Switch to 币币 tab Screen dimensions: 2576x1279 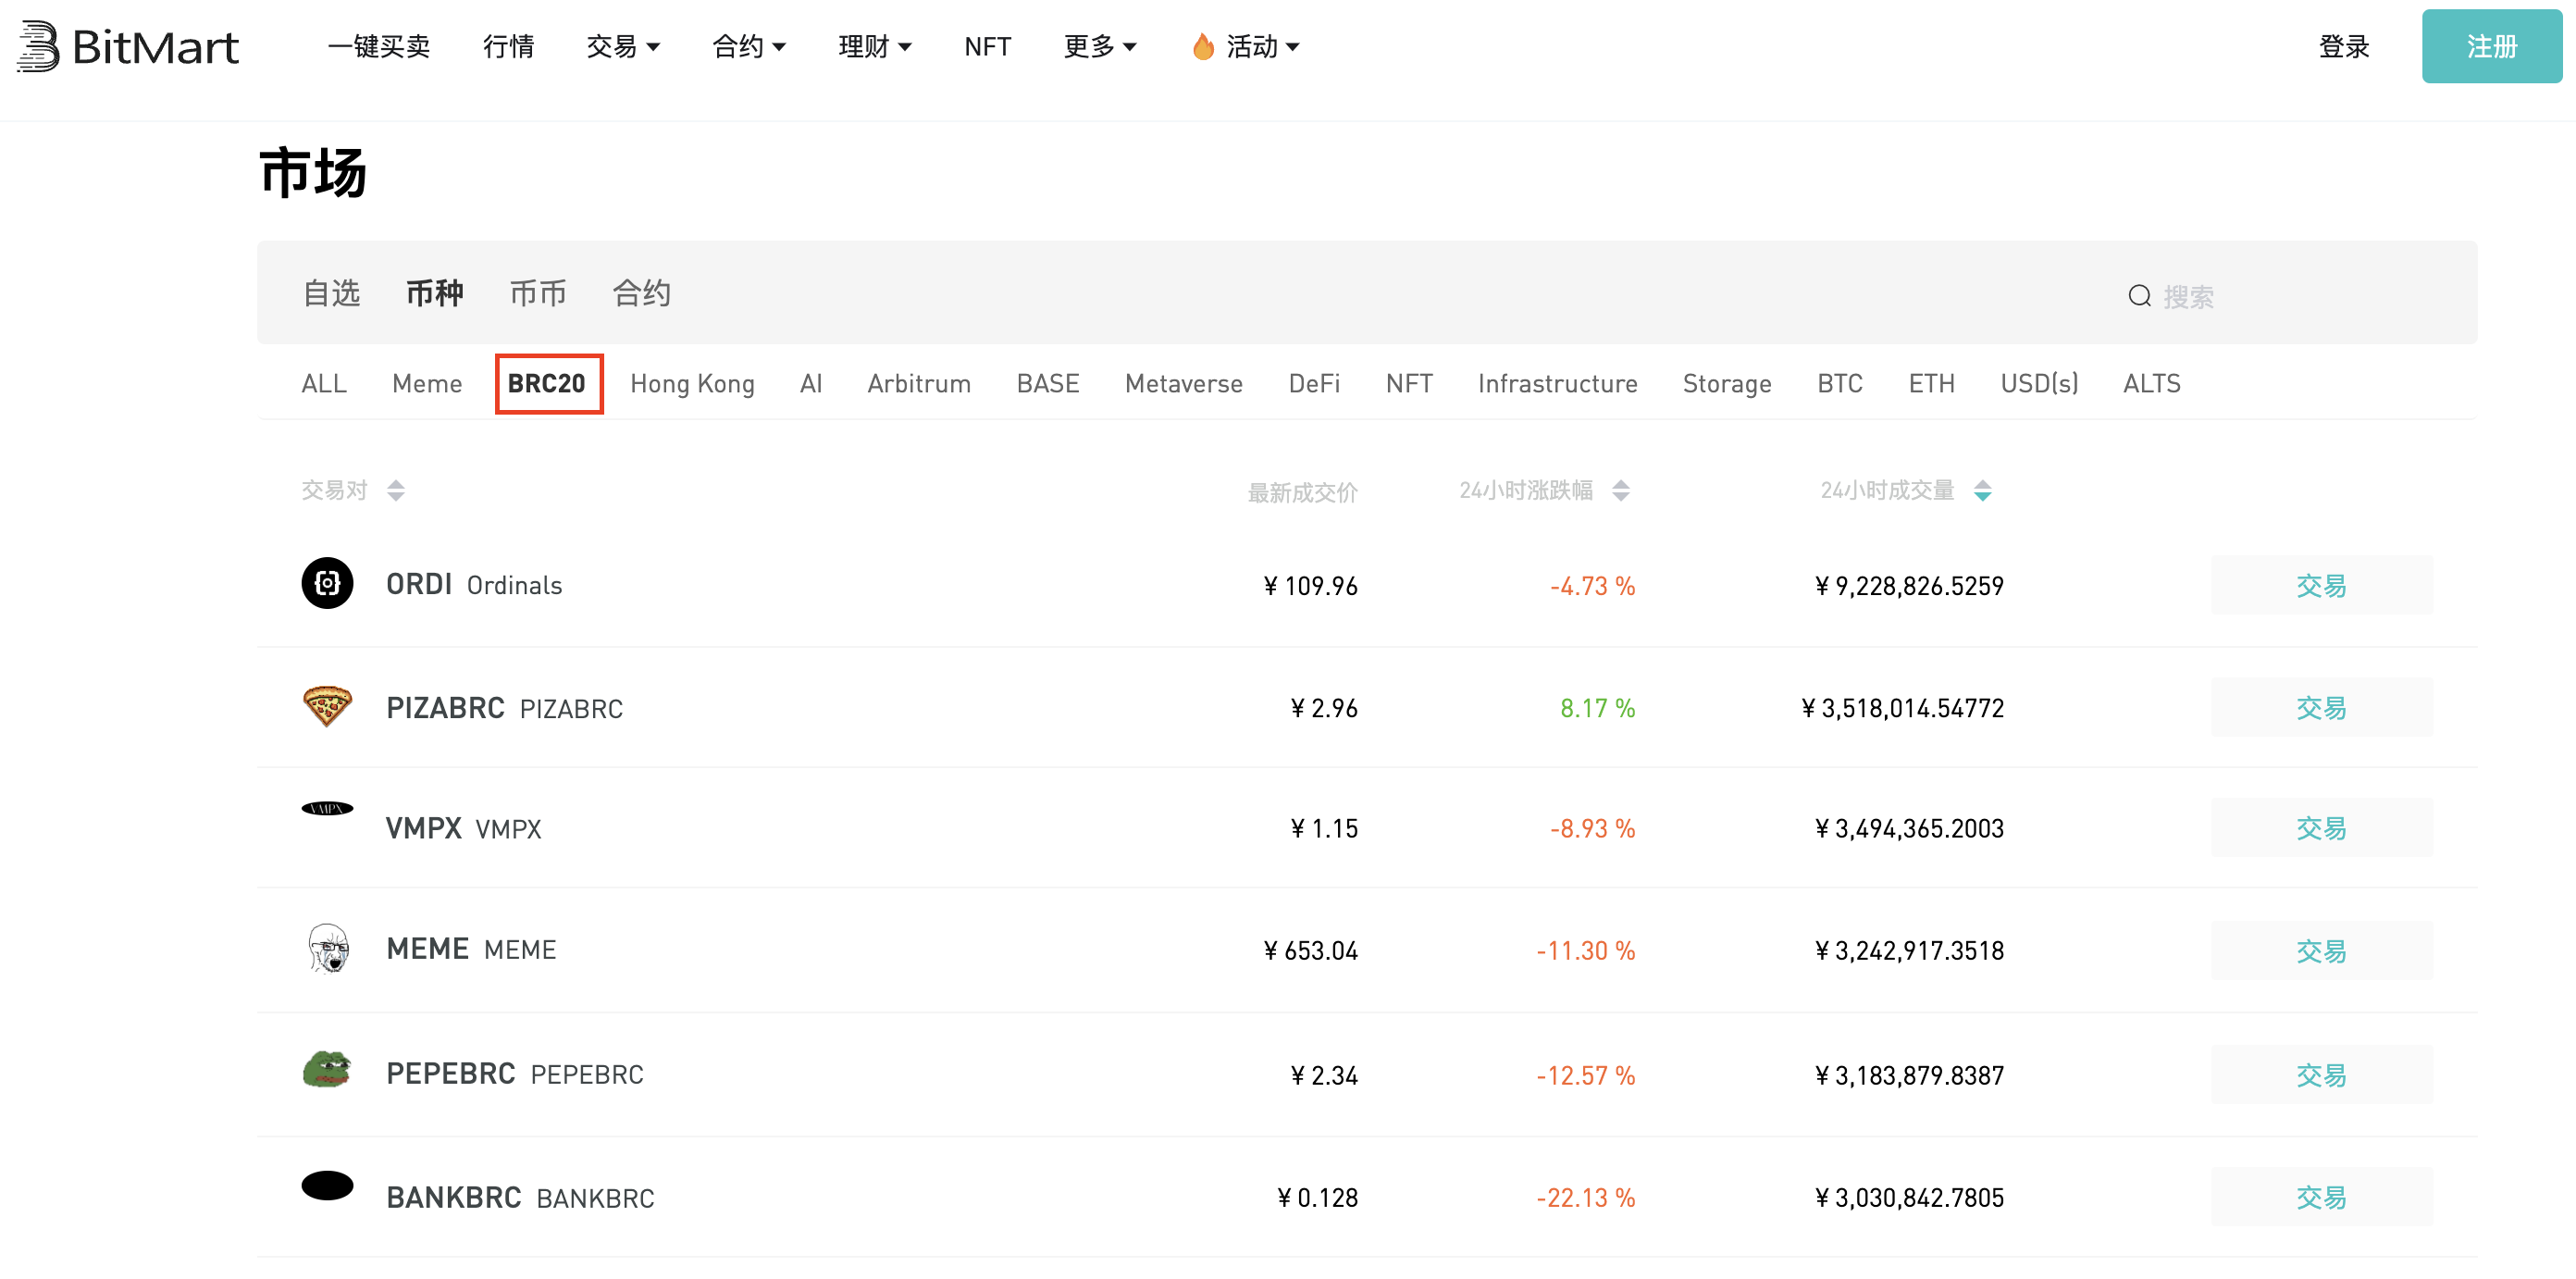538,294
